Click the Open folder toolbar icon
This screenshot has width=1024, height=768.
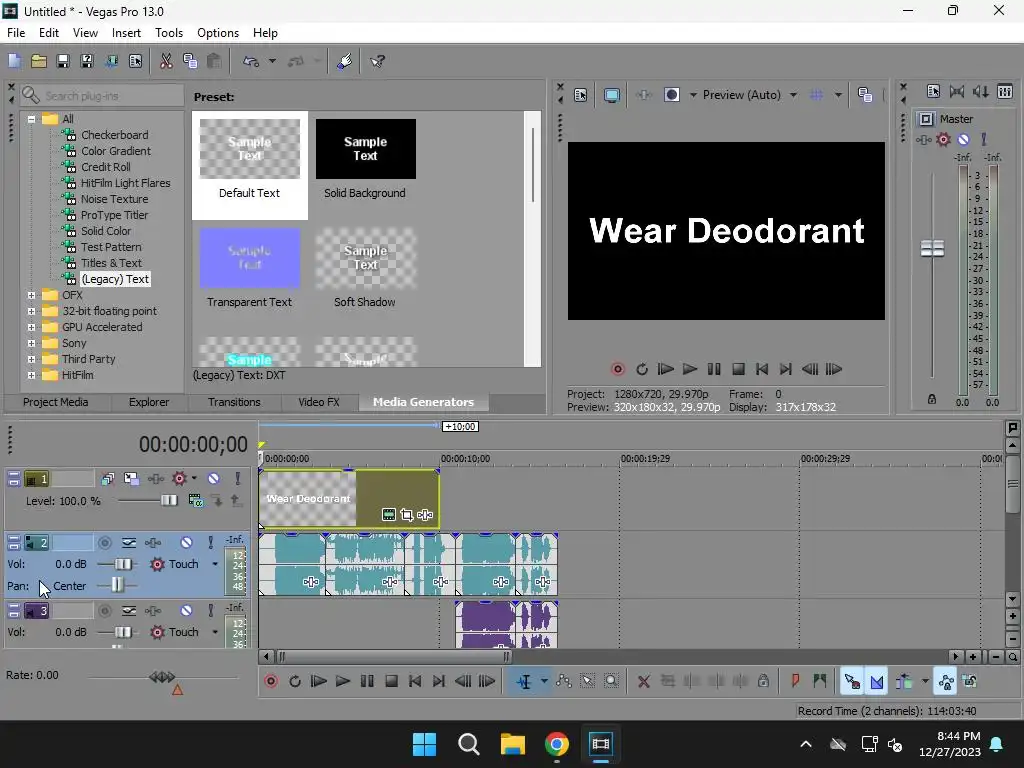(x=38, y=61)
